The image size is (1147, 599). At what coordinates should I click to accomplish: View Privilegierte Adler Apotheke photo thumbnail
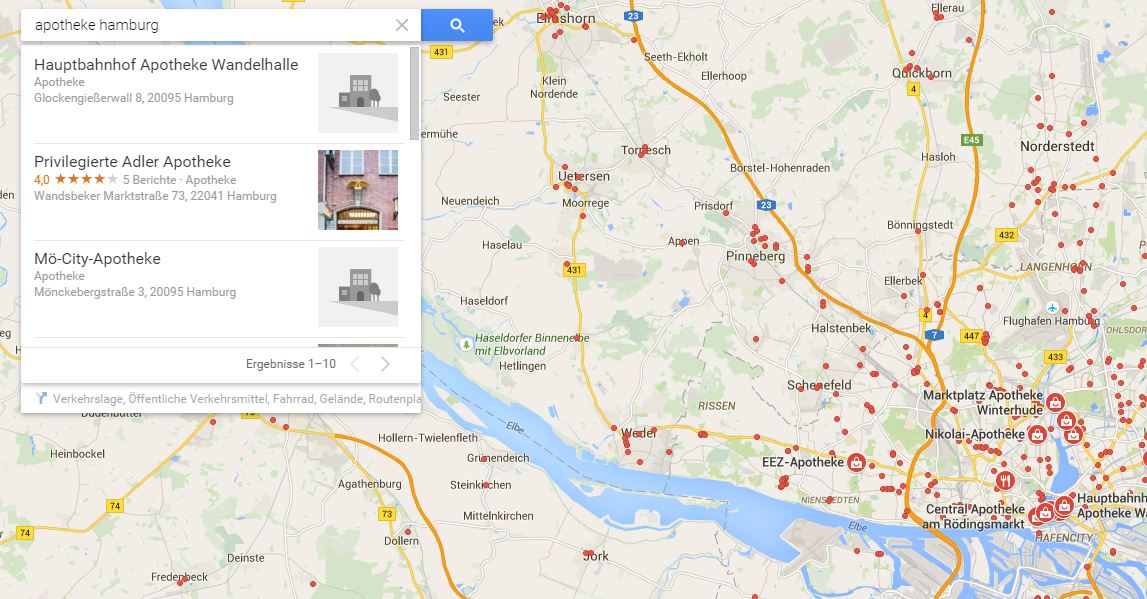(358, 190)
